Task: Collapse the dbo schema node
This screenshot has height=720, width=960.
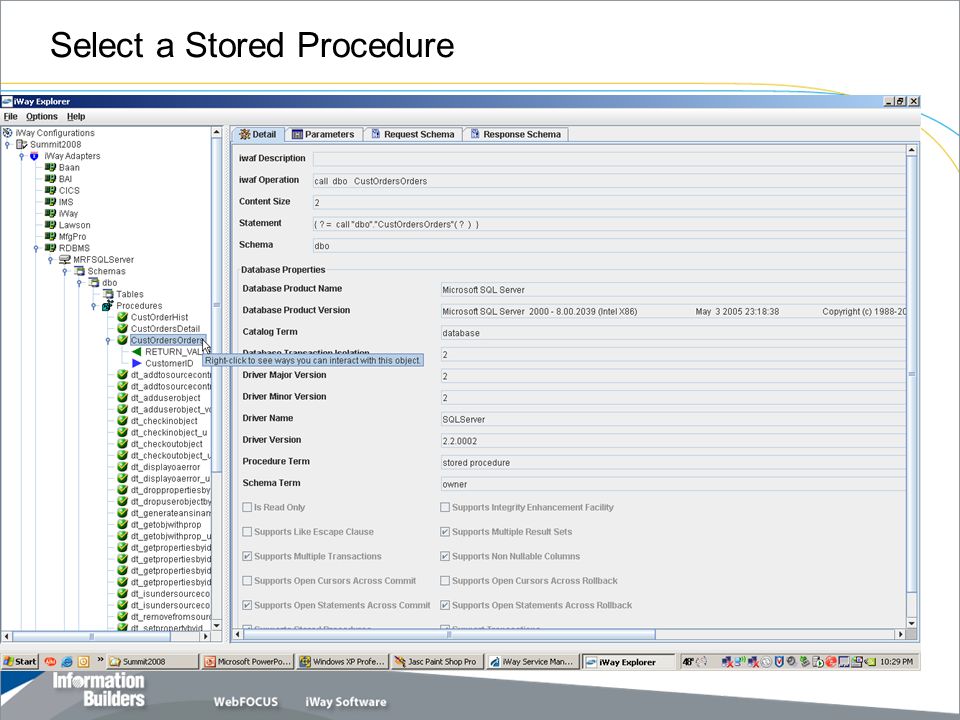Action: (x=79, y=283)
